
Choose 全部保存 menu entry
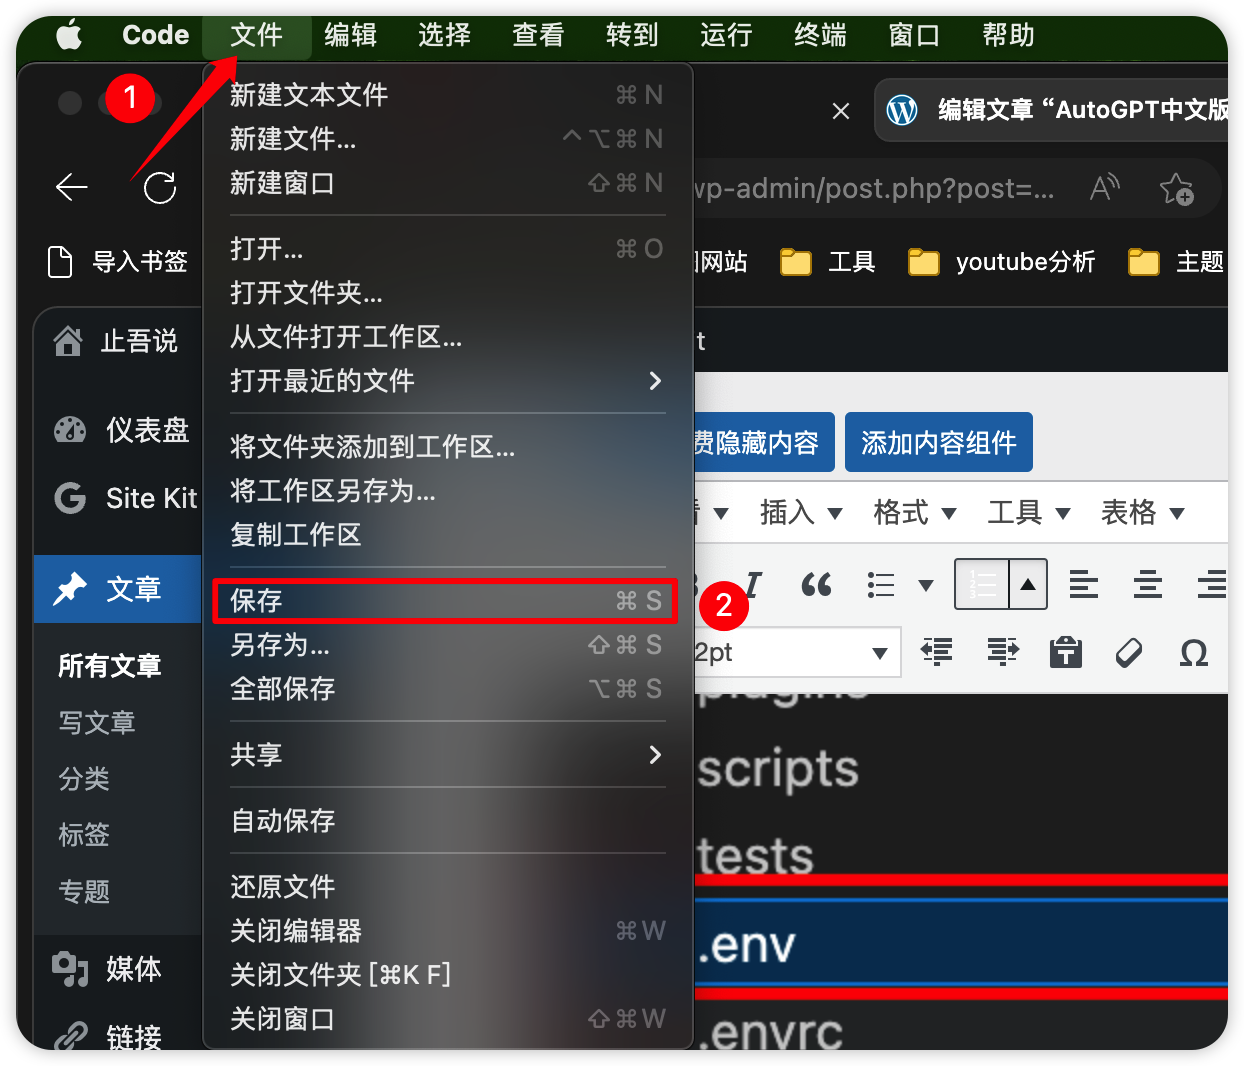click(x=447, y=689)
